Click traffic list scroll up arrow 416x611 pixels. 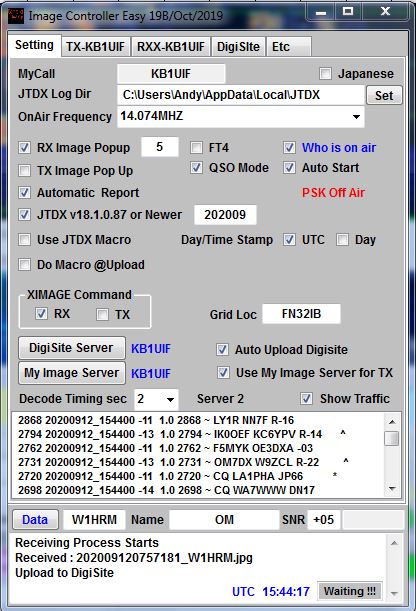[x=392, y=422]
